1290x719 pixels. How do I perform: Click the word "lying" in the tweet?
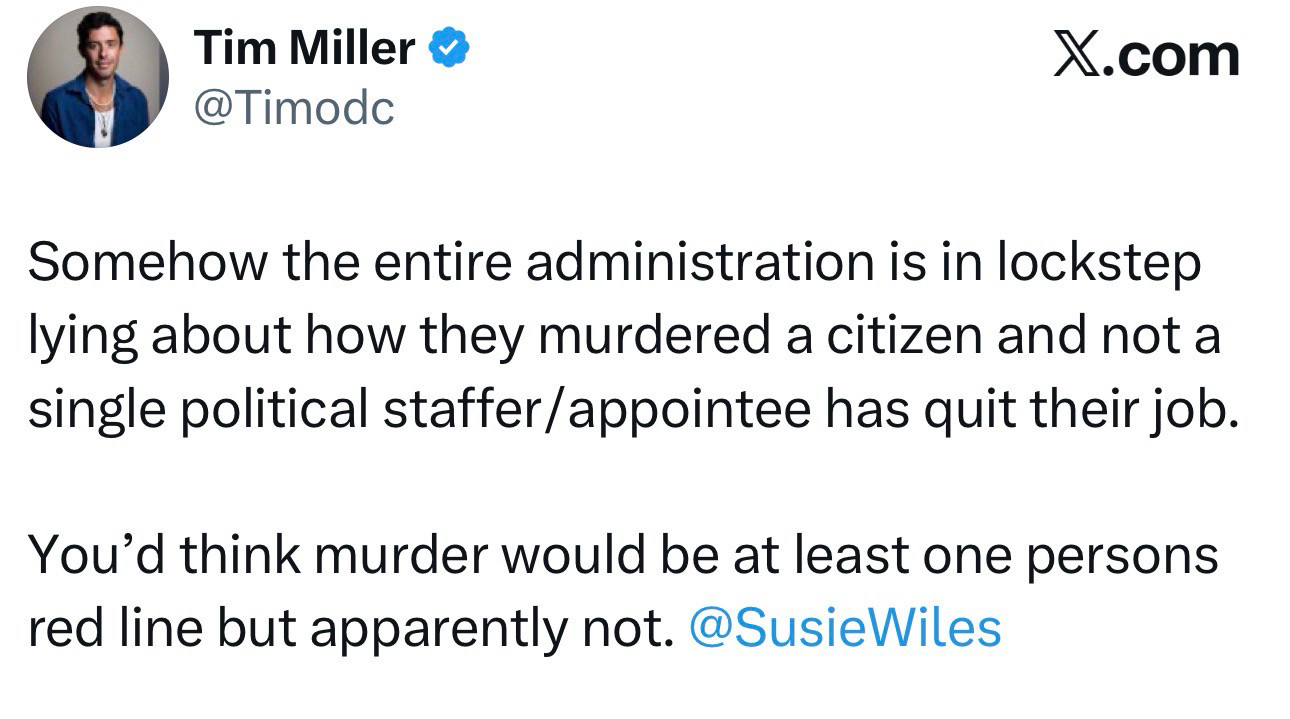point(82,337)
